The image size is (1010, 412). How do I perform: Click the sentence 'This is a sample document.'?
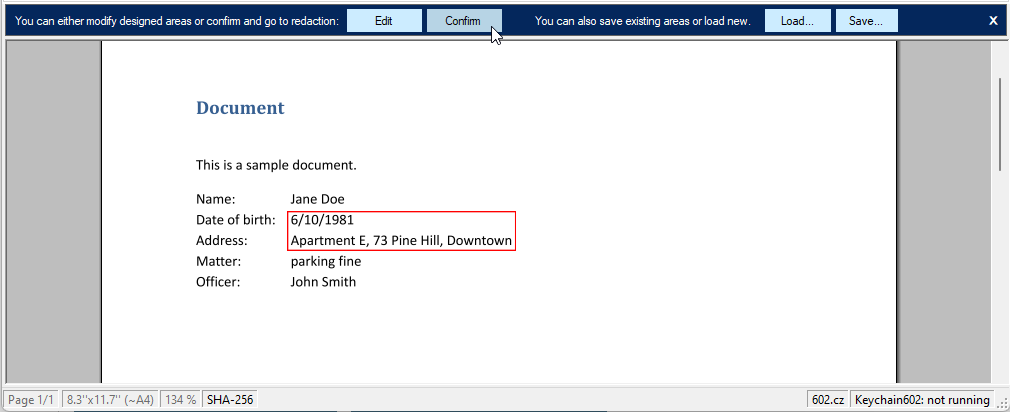tap(276, 165)
